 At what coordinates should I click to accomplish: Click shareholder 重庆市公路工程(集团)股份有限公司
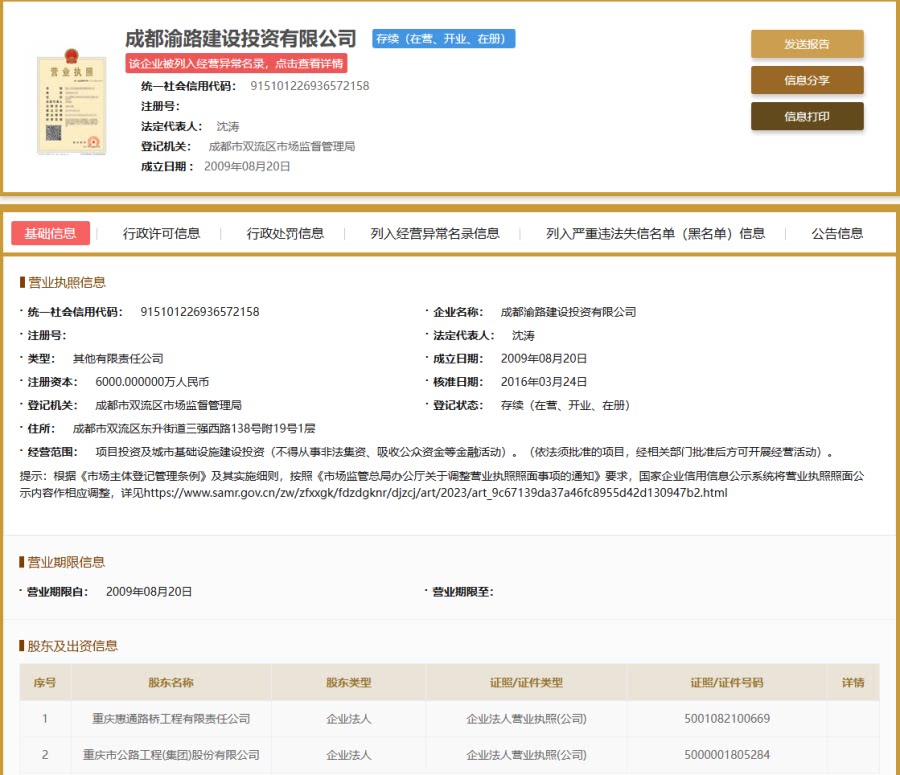coord(171,755)
